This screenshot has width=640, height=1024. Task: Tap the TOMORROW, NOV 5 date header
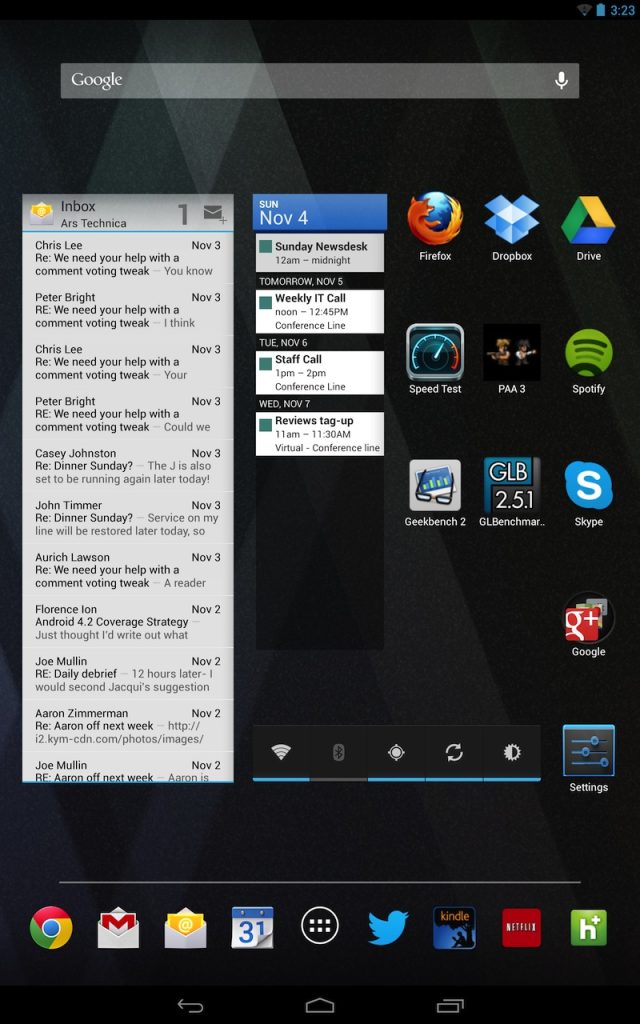[300, 281]
